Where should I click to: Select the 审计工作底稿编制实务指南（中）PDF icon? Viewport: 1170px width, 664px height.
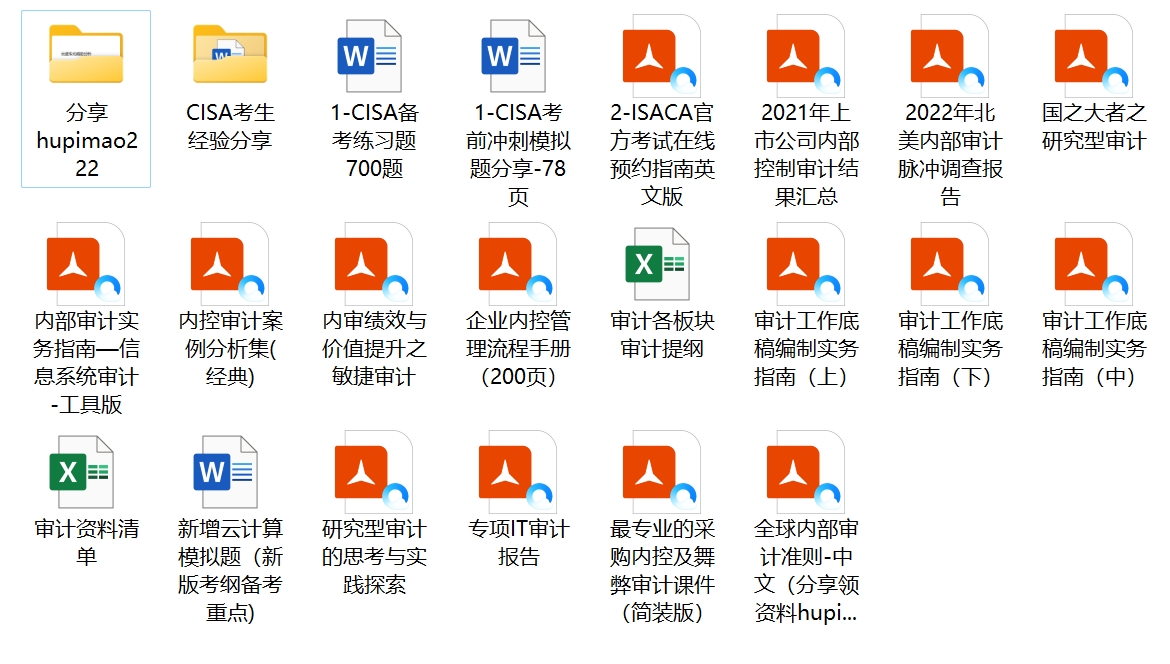[x=1093, y=263]
